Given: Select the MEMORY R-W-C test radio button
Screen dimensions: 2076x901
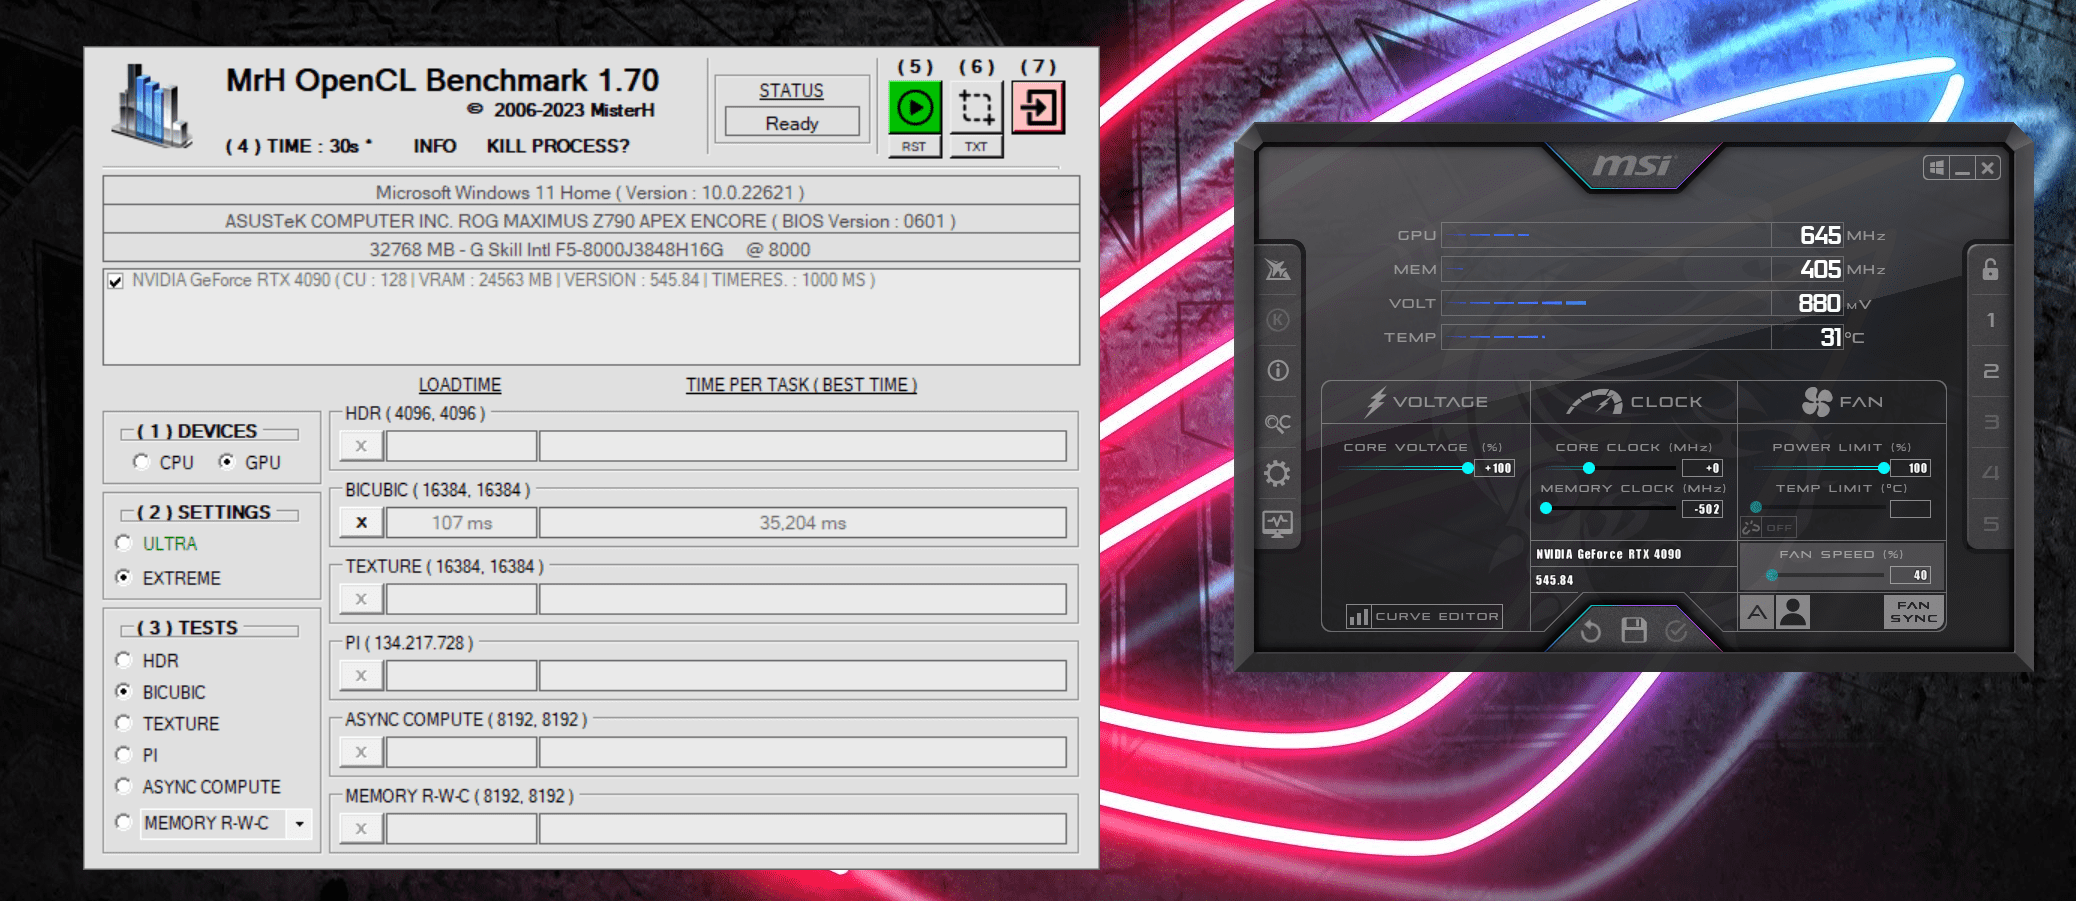Looking at the screenshot, I should click(124, 822).
